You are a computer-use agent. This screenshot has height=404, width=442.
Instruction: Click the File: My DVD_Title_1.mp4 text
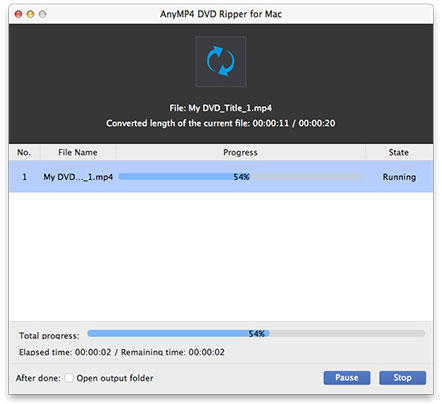point(221,108)
